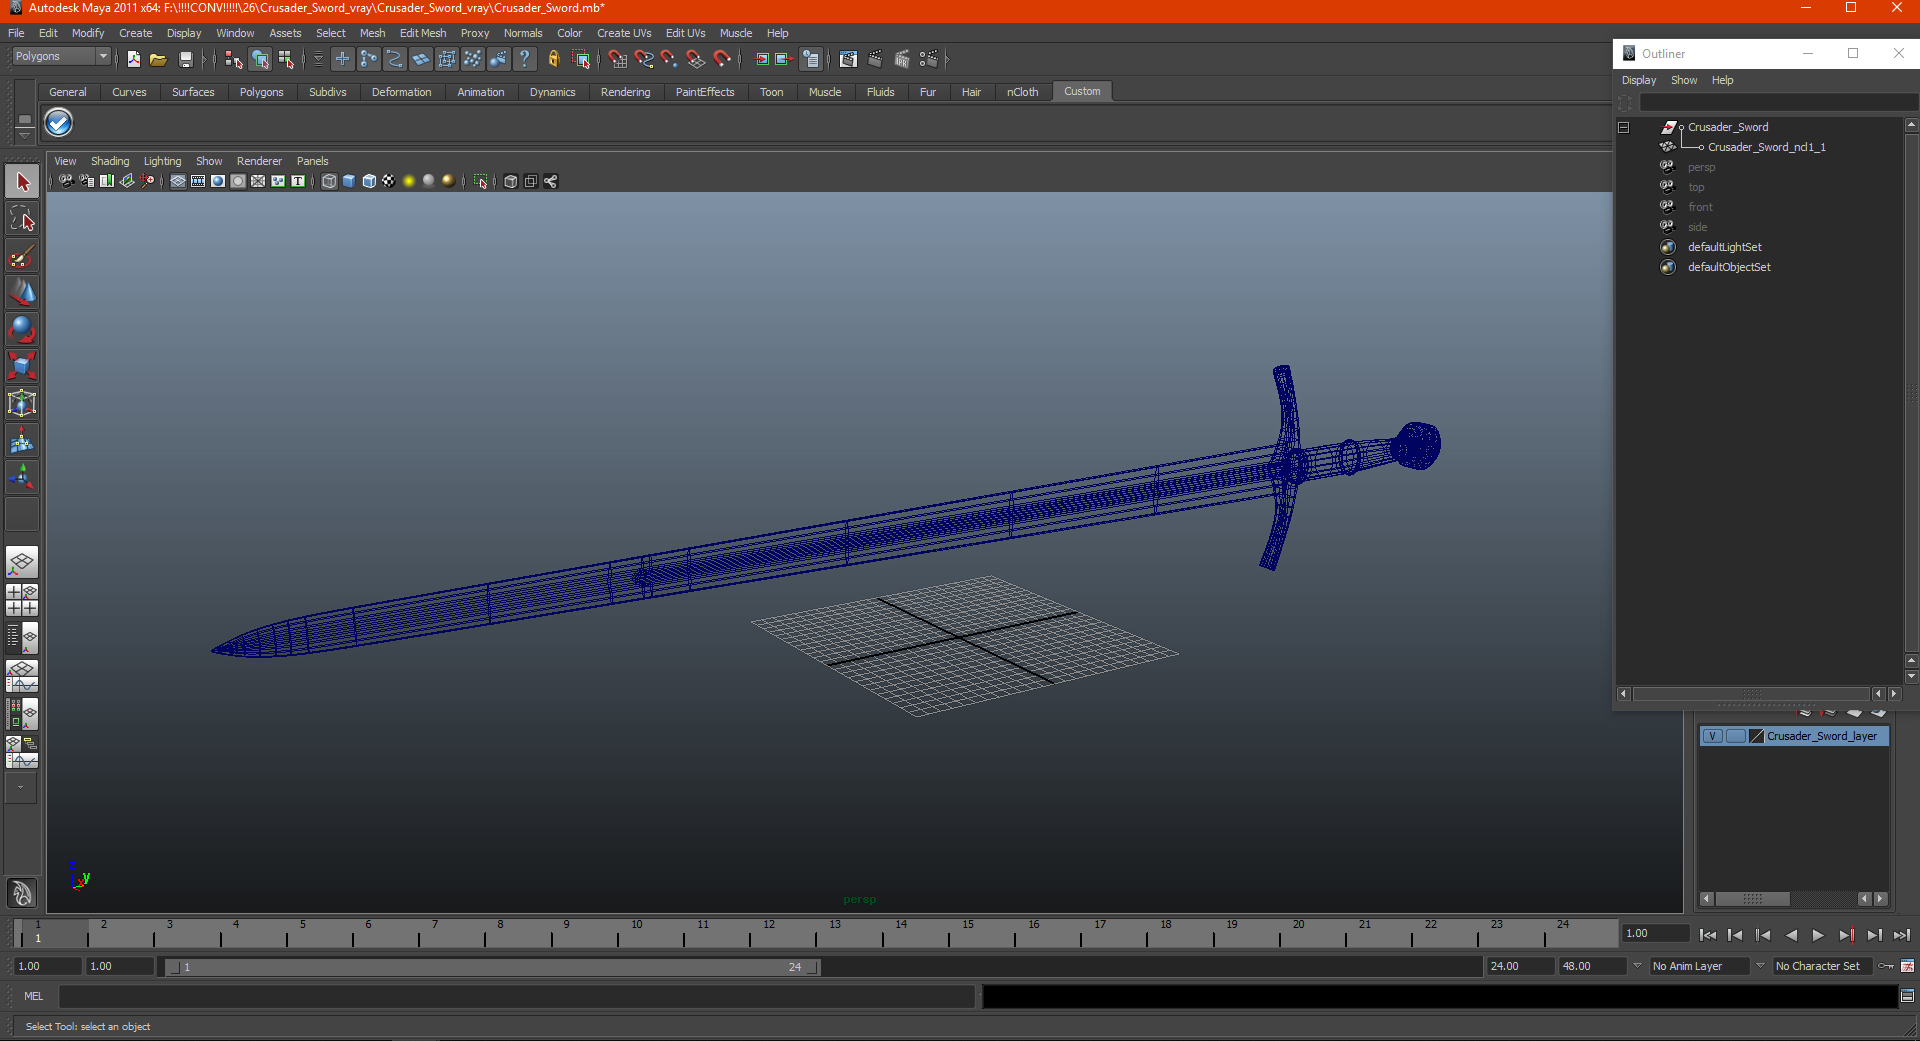
Task: Click the use all lights yellow sphere icon
Action: pos(409,181)
